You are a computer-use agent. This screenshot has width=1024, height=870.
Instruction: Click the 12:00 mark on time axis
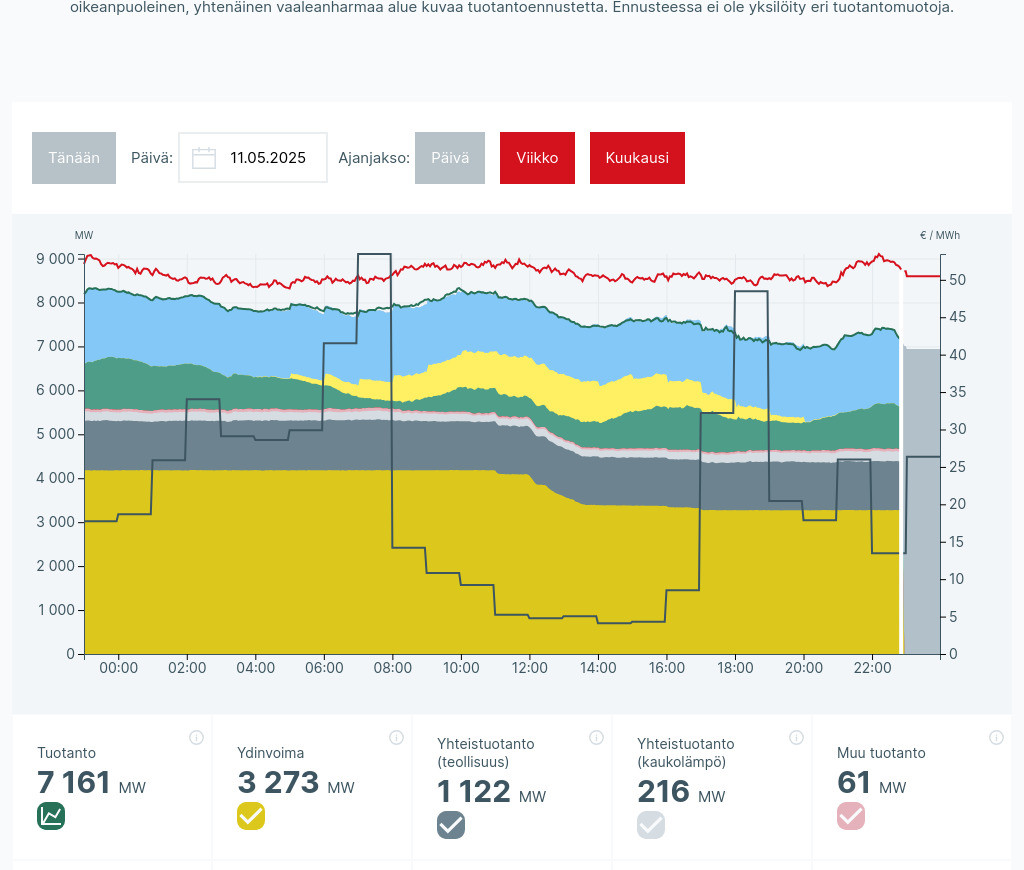point(529,667)
